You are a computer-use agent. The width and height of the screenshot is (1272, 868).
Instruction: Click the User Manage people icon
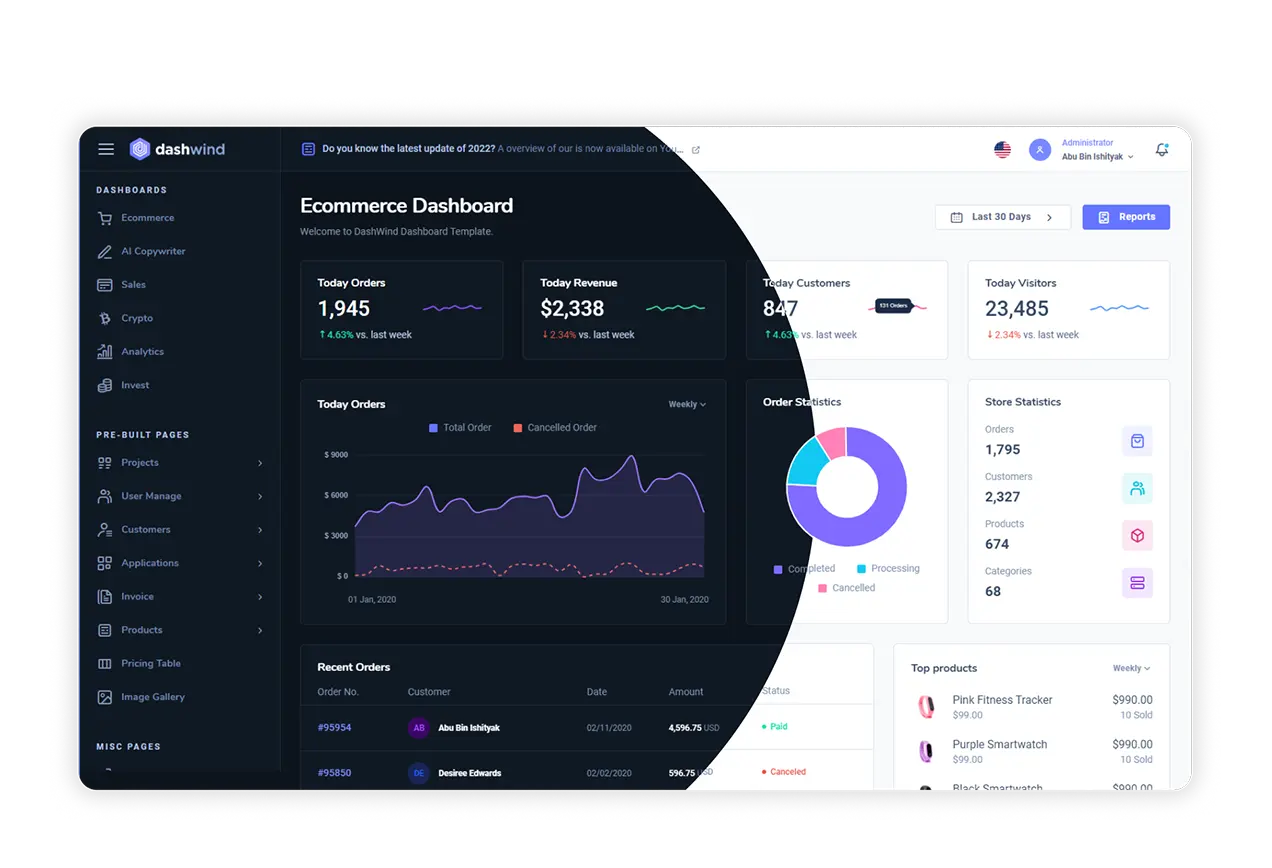pyautogui.click(x=104, y=496)
